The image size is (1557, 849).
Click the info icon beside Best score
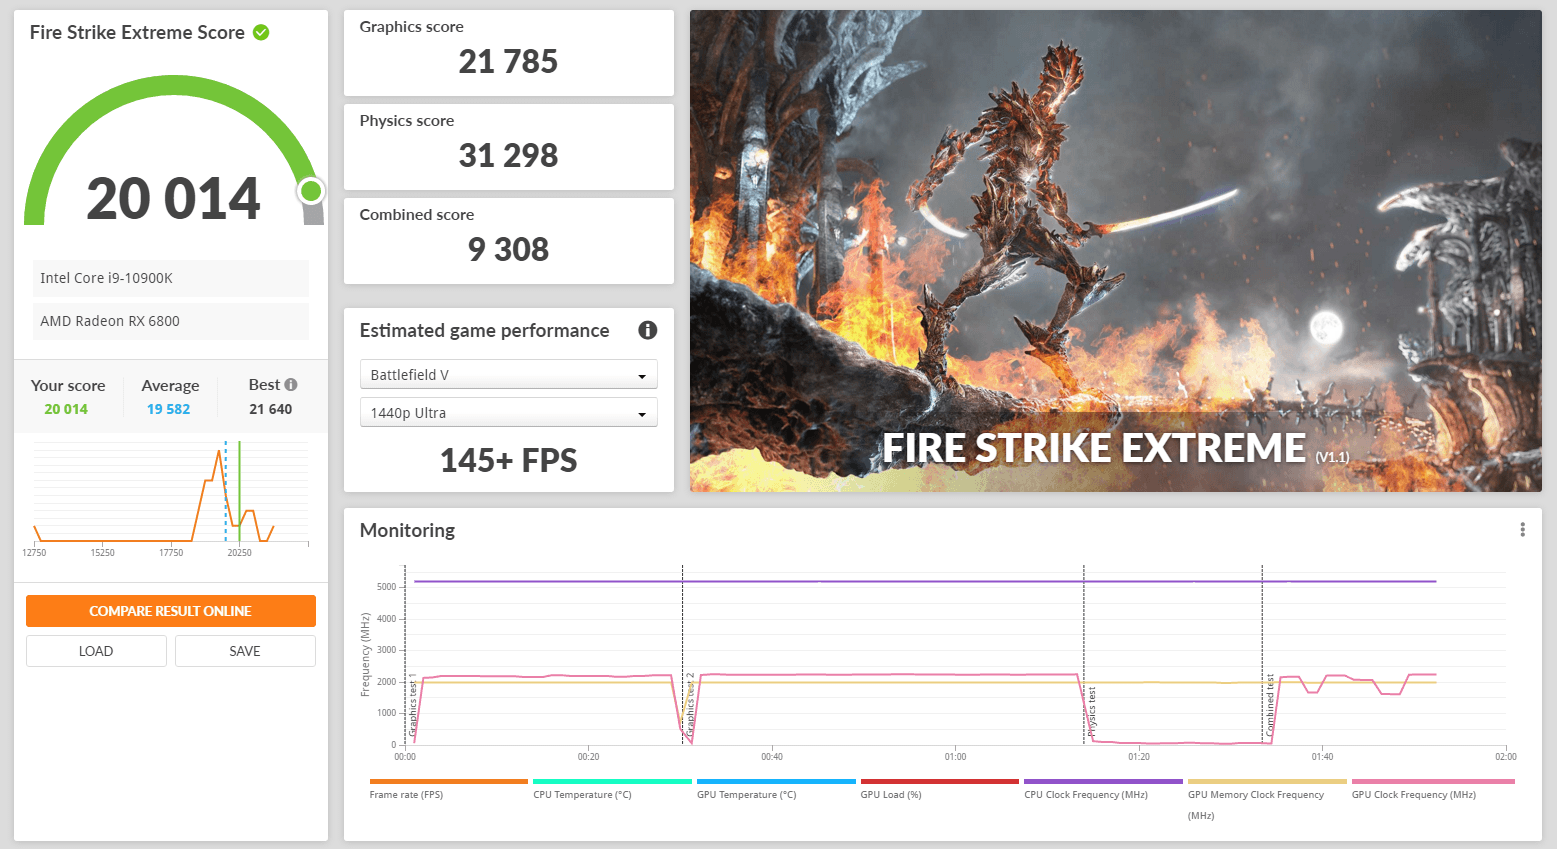pos(291,384)
